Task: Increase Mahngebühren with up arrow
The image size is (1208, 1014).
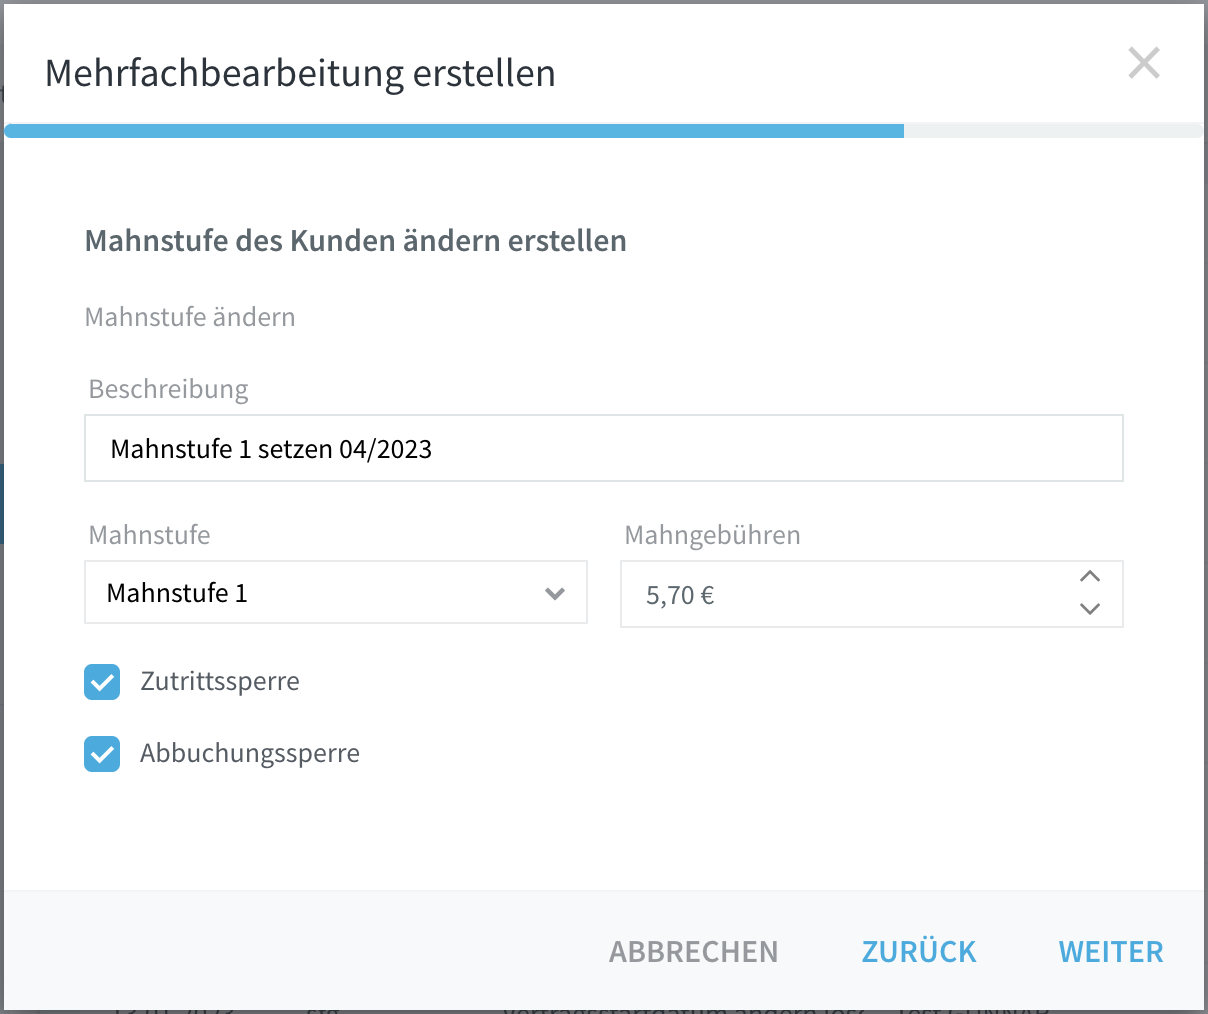Action: pyautogui.click(x=1090, y=577)
